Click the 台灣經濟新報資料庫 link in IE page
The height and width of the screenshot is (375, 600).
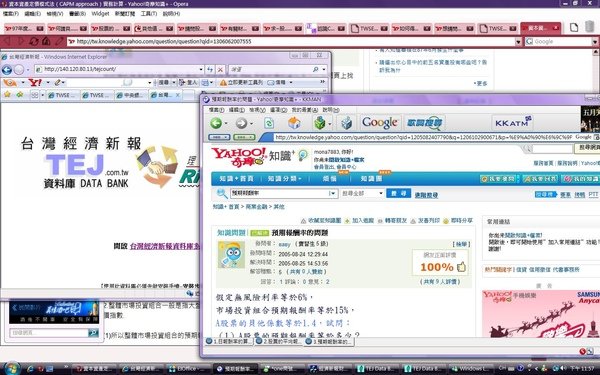(165, 246)
